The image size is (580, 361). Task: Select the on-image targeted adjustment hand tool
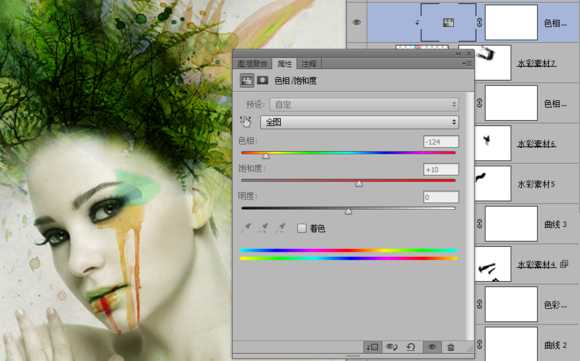[246, 122]
